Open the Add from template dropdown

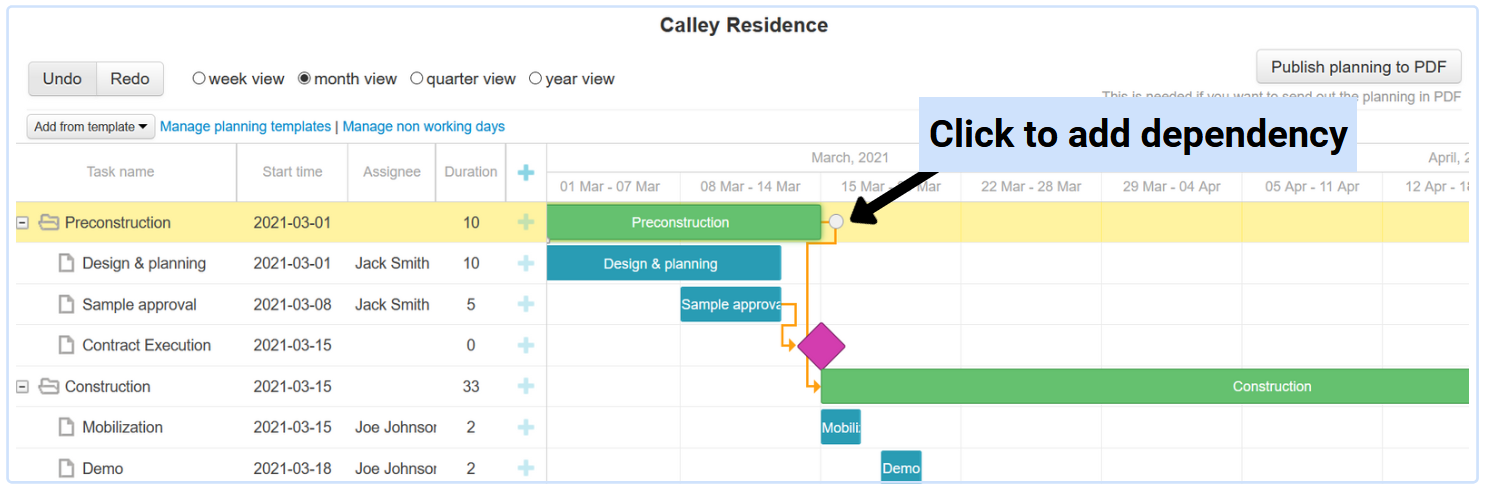(91, 127)
